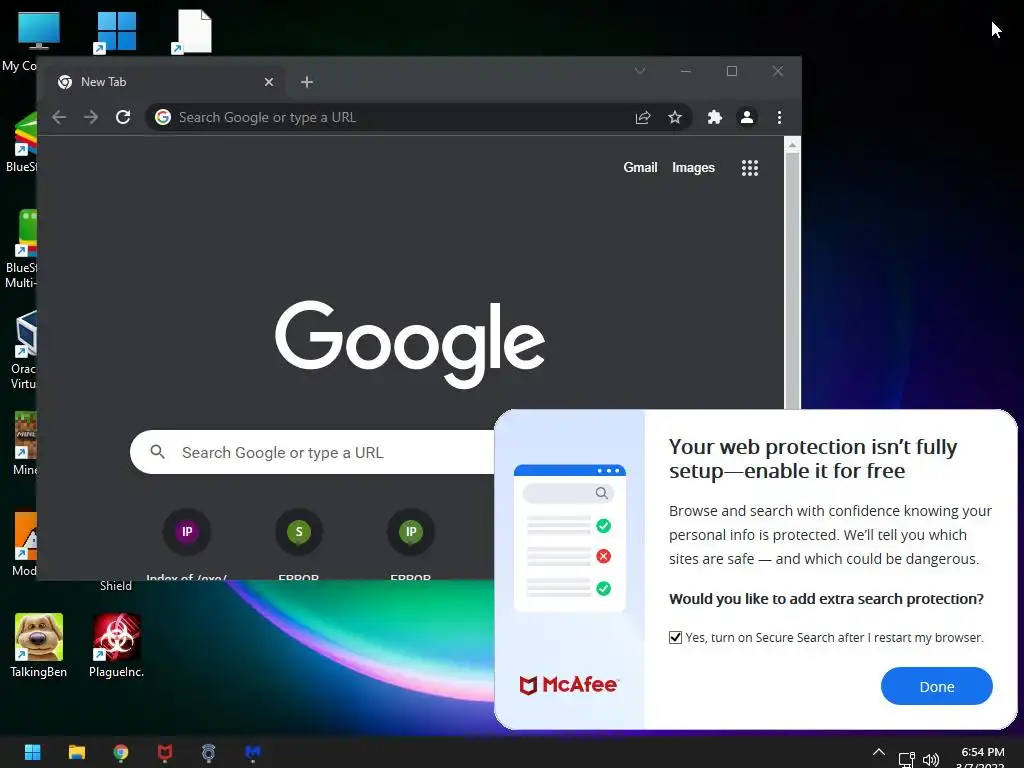Open the taskbar clock showing 6:54 PM
The width and height of the screenshot is (1024, 768).
(982, 758)
